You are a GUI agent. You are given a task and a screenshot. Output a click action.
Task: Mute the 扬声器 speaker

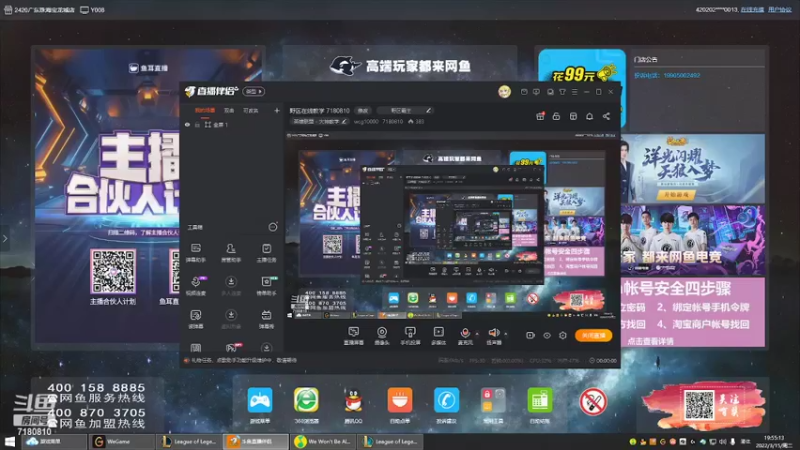click(493, 336)
